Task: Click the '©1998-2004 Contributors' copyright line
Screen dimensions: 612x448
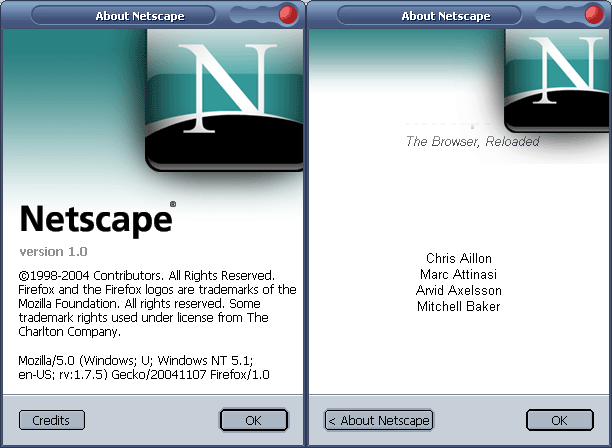Action: pos(146,276)
